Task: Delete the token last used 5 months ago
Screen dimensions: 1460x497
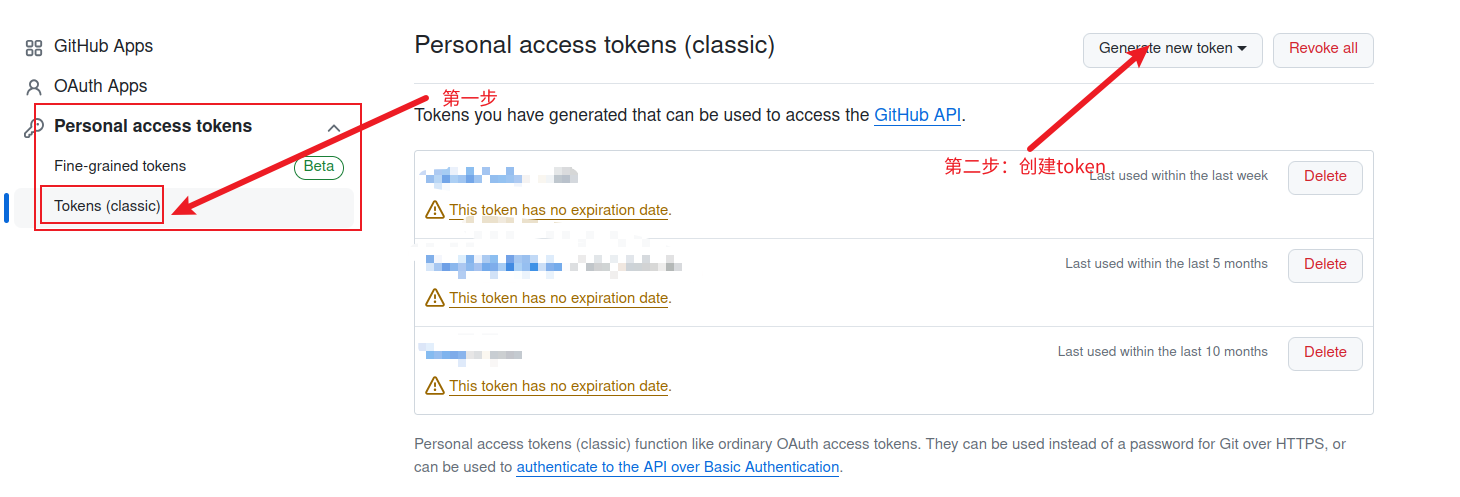Action: 1325,265
